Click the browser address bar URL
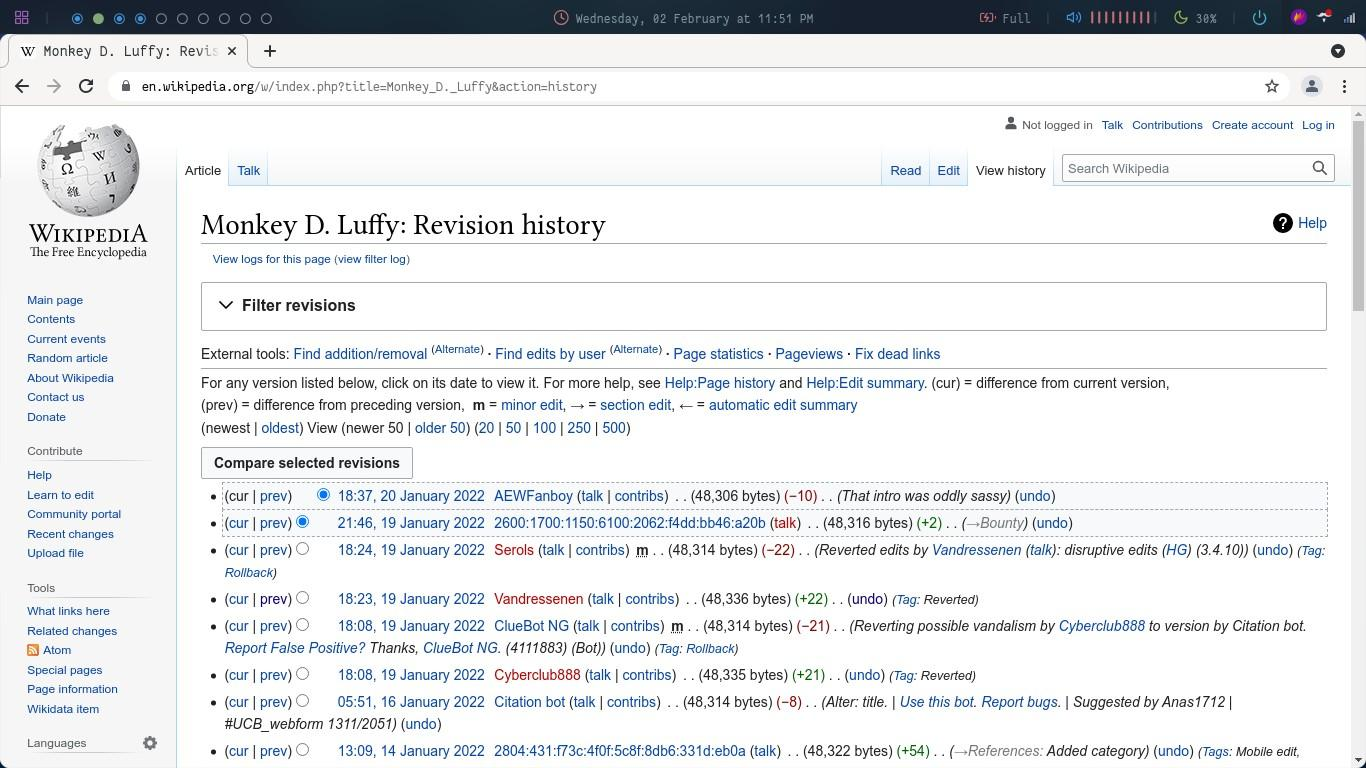 point(369,87)
